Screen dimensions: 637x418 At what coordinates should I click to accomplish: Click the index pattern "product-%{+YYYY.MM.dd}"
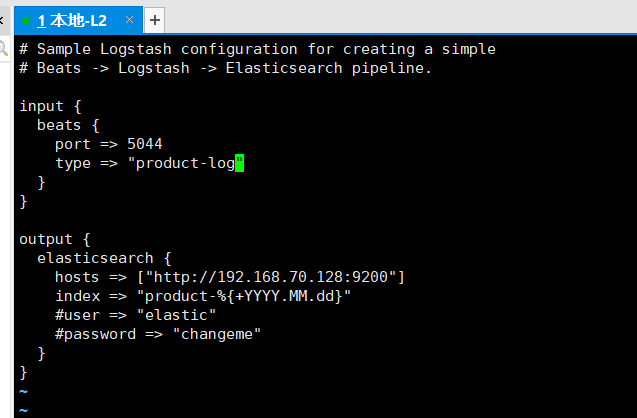(x=244, y=296)
